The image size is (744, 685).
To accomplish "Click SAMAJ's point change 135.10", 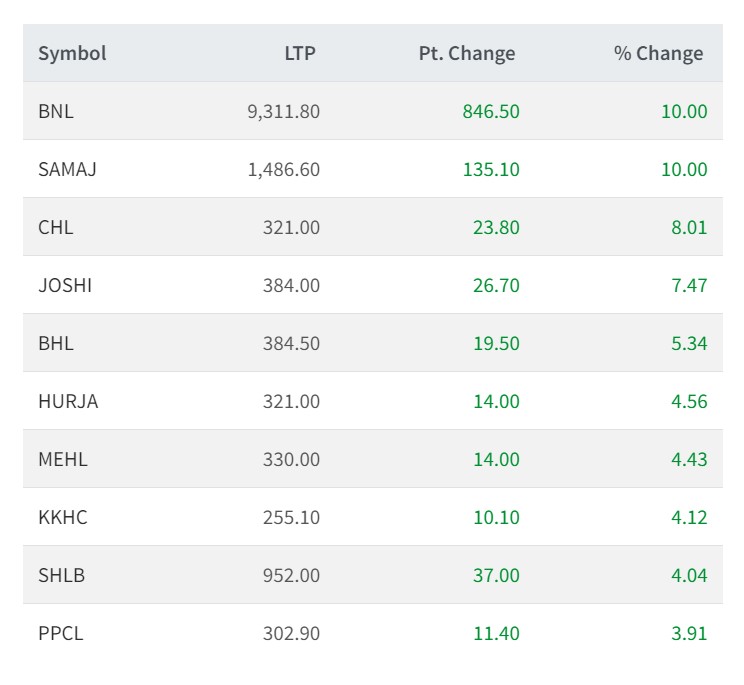I will pyautogui.click(x=491, y=169).
